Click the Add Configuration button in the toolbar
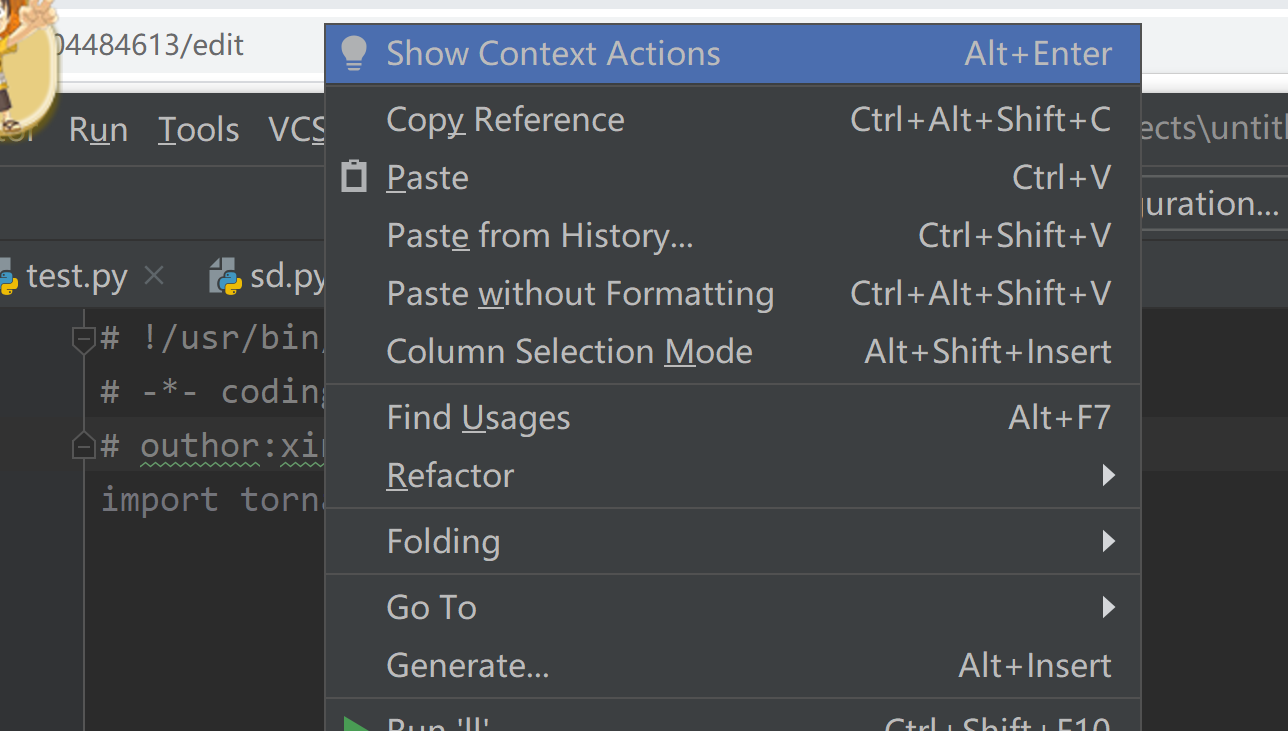Viewport: 1288px width, 731px height. [1210, 204]
